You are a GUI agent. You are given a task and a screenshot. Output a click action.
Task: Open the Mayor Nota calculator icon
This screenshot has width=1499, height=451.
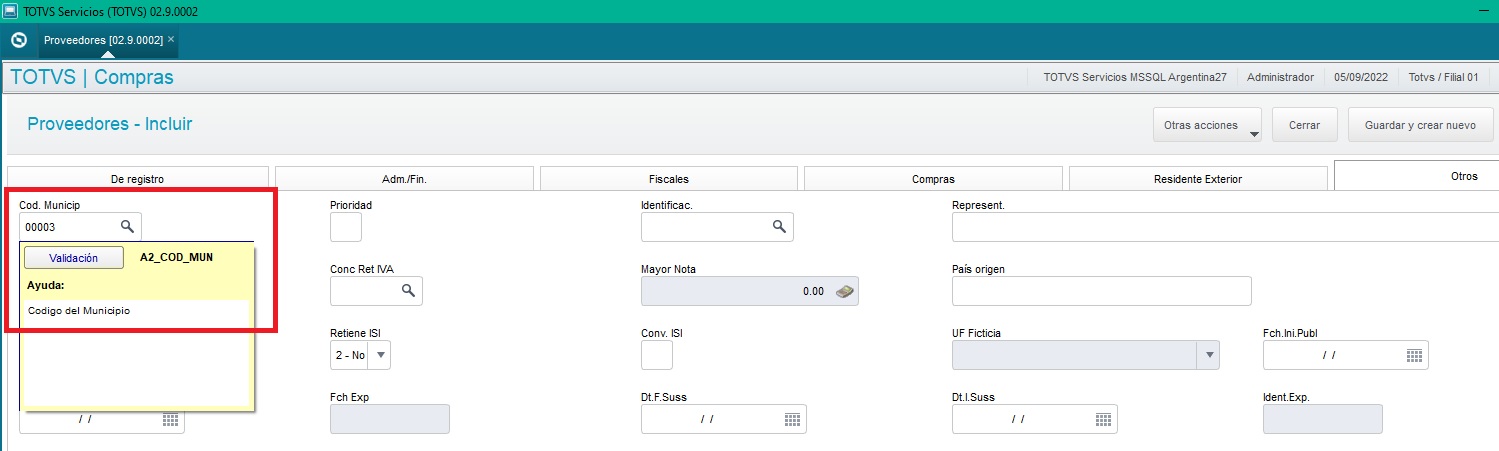tap(845, 291)
